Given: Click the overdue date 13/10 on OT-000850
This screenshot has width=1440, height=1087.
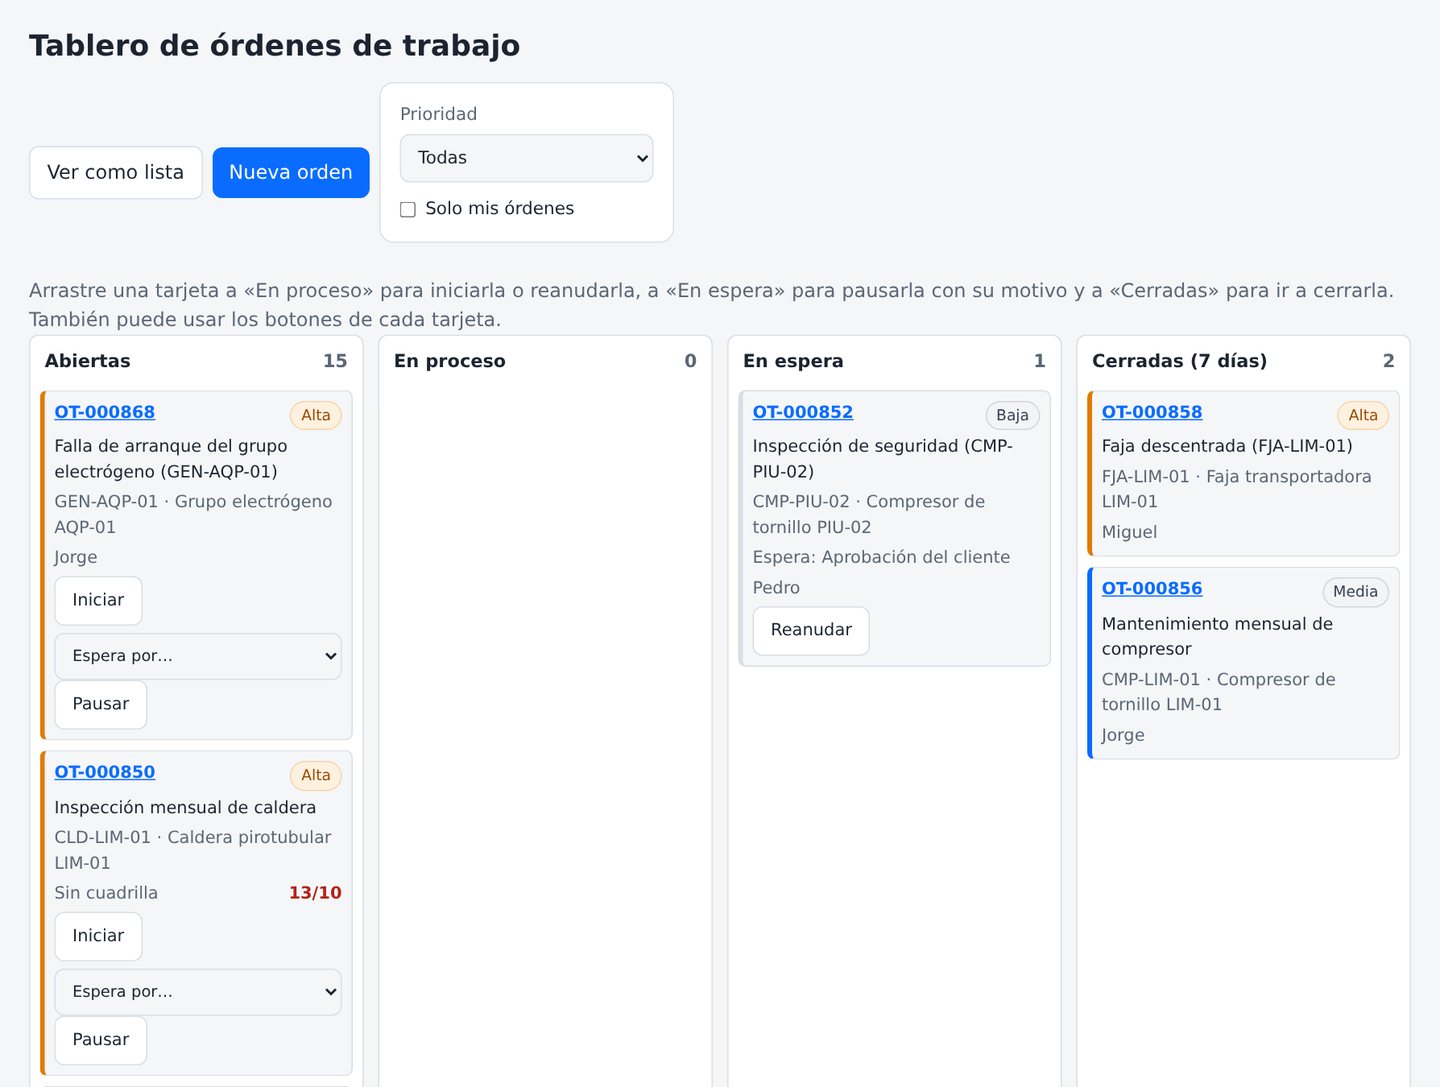Looking at the screenshot, I should click(x=315, y=893).
